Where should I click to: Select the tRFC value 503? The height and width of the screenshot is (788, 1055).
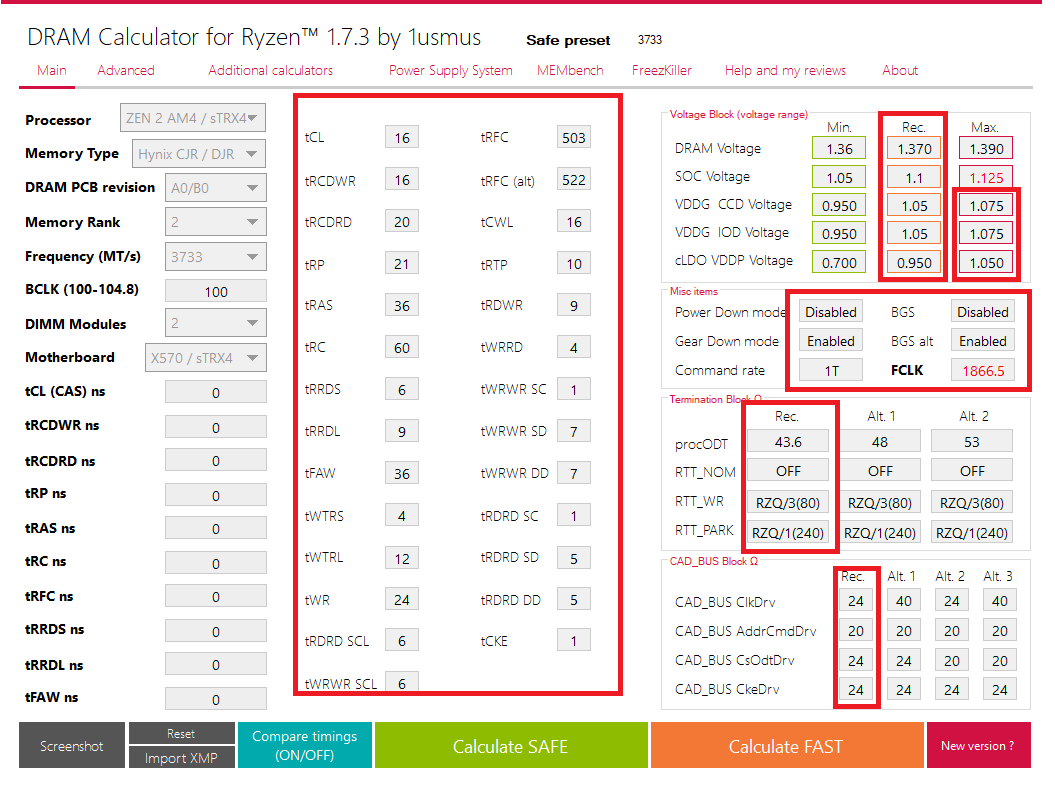pos(574,137)
